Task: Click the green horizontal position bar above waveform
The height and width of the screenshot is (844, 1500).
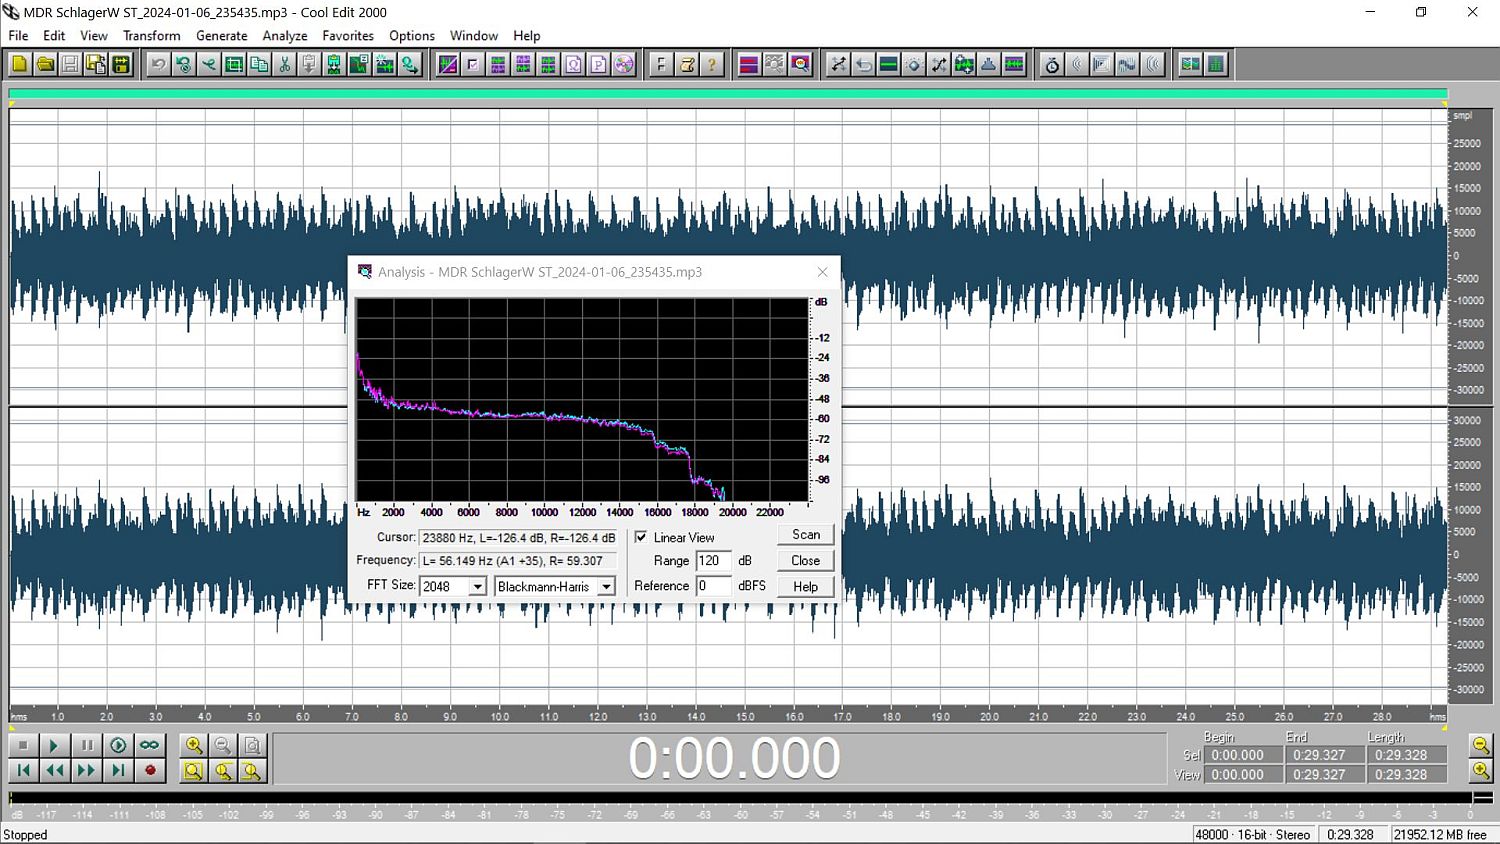Action: coord(727,94)
